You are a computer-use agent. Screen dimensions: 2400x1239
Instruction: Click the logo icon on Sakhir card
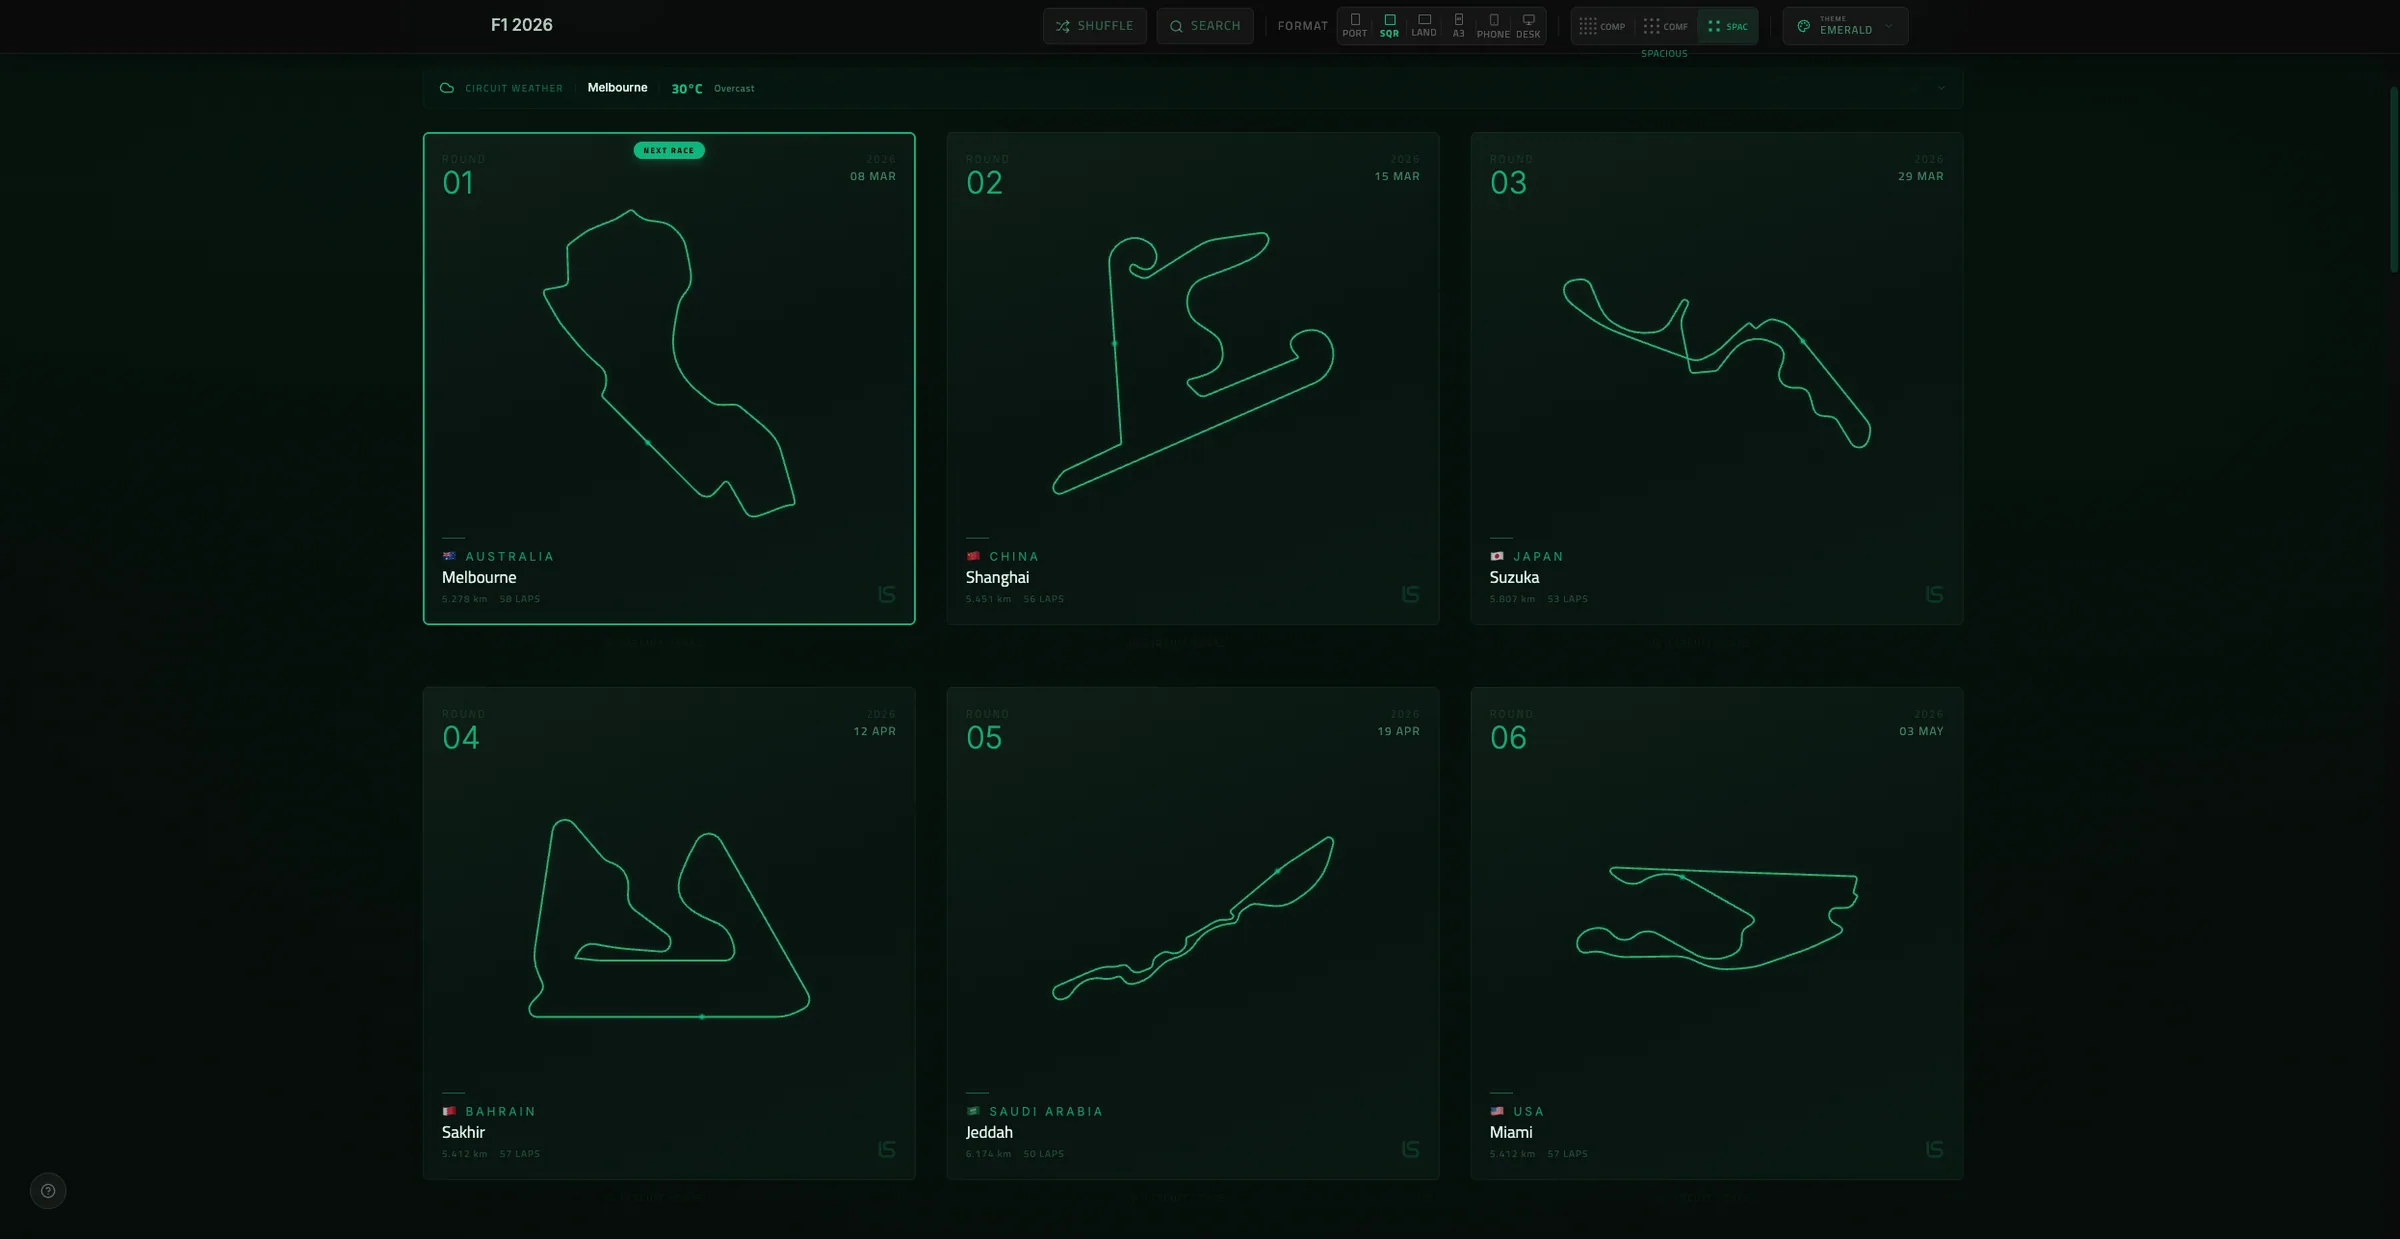click(887, 1149)
